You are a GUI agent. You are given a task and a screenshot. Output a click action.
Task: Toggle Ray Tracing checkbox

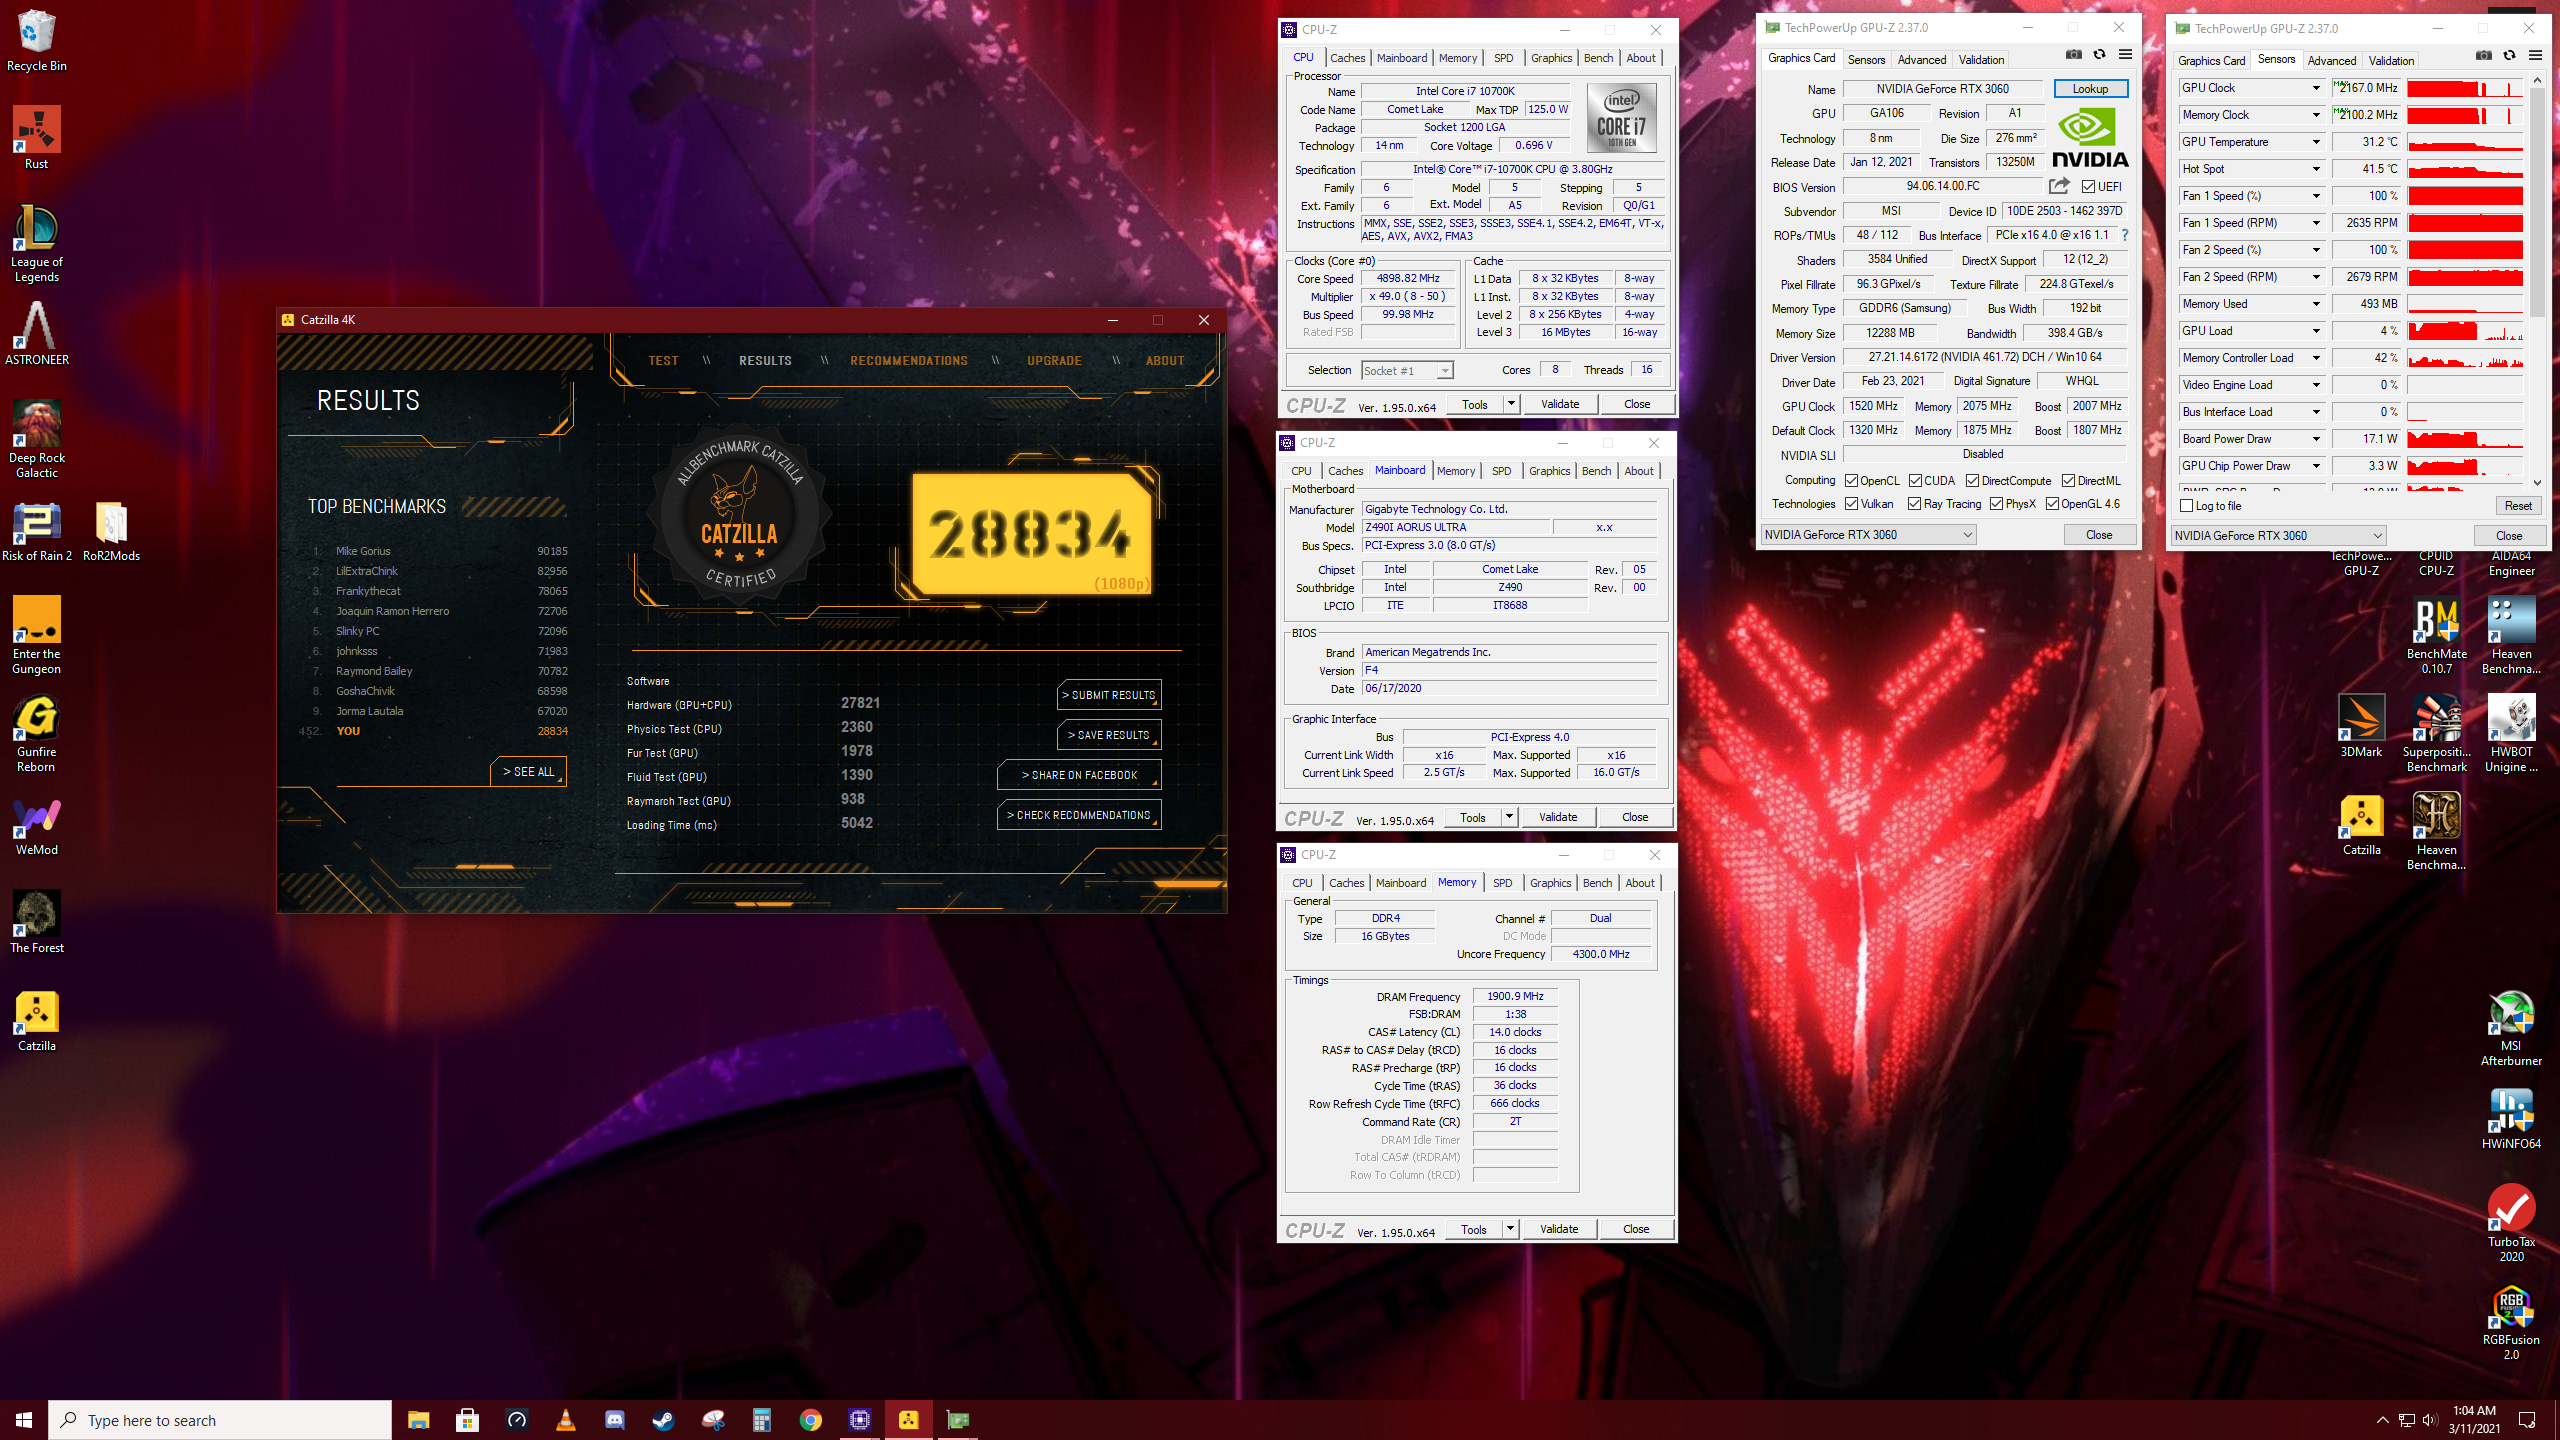coord(1914,504)
